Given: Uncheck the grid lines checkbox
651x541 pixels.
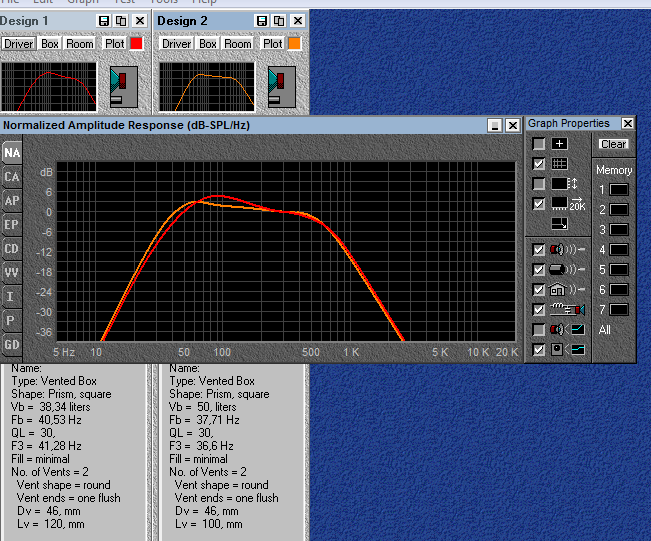Looking at the screenshot, I should click(539, 164).
